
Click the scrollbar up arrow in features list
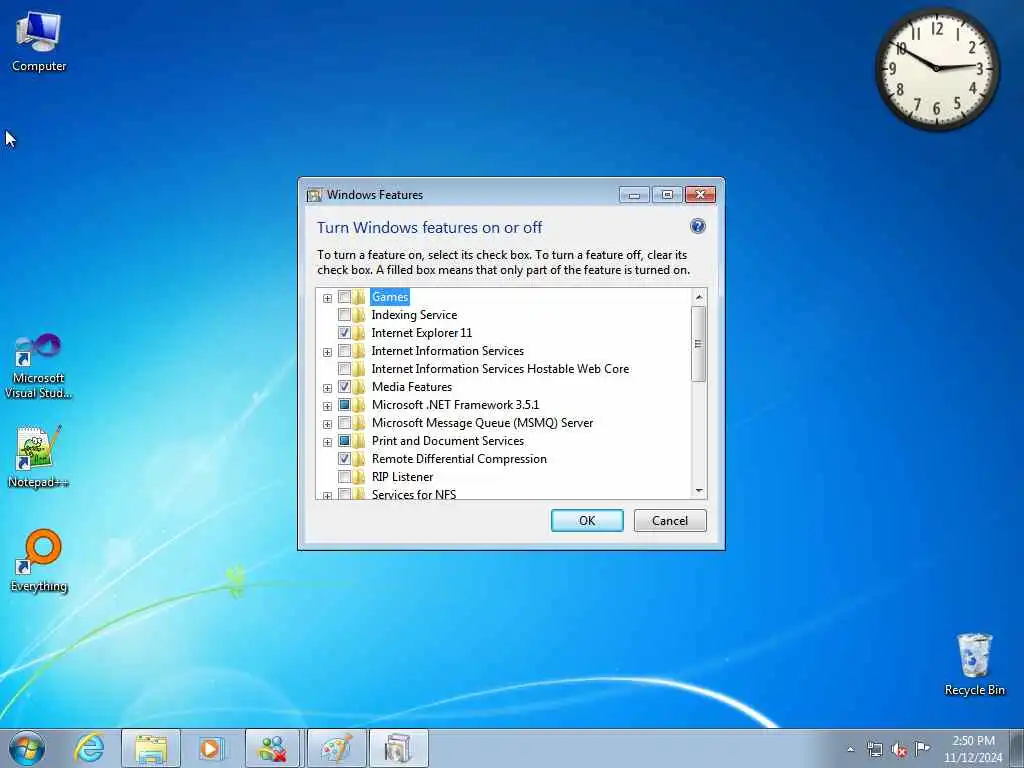[699, 297]
